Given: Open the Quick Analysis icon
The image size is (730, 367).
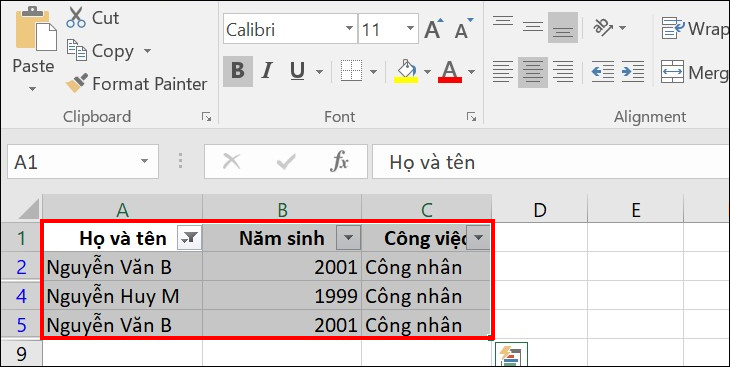Looking at the screenshot, I should pyautogui.click(x=511, y=355).
